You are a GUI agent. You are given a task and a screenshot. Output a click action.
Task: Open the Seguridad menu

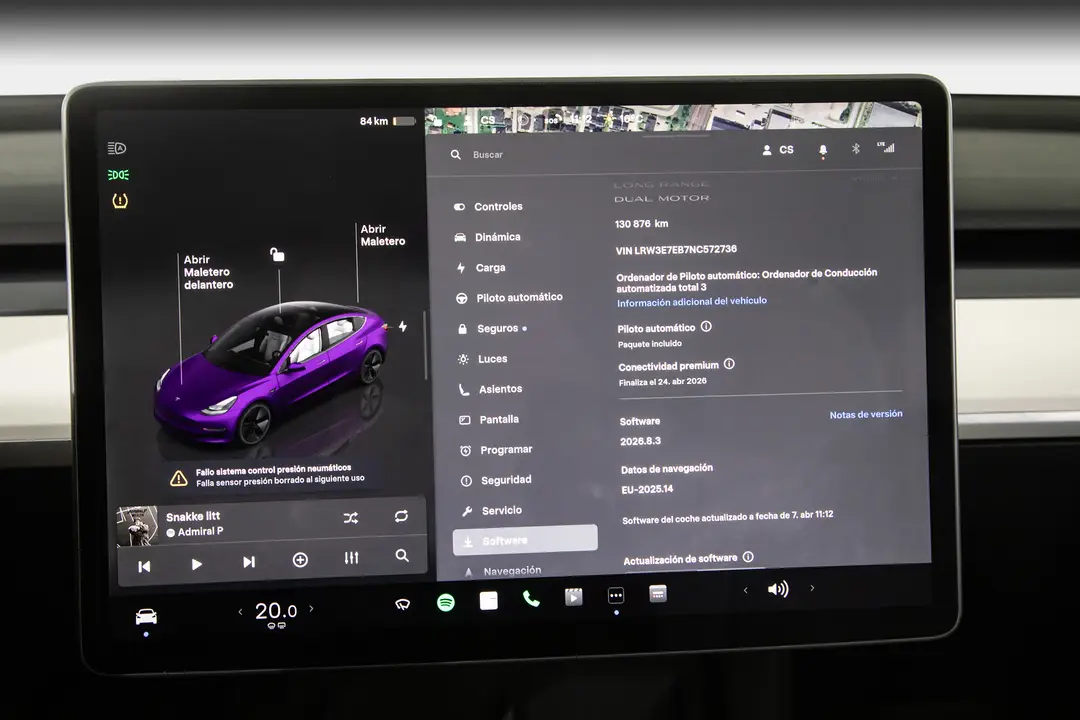pos(497,480)
